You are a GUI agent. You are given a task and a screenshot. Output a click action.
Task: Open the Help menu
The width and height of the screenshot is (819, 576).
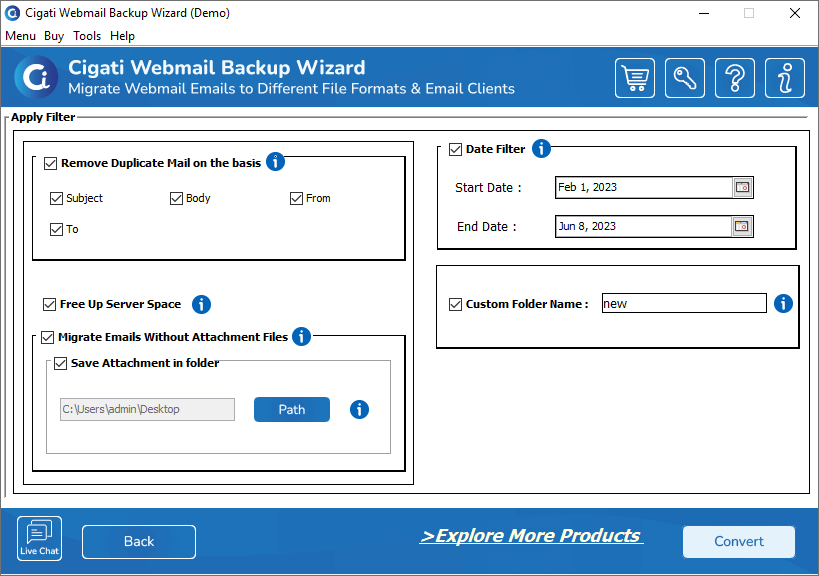tap(122, 36)
